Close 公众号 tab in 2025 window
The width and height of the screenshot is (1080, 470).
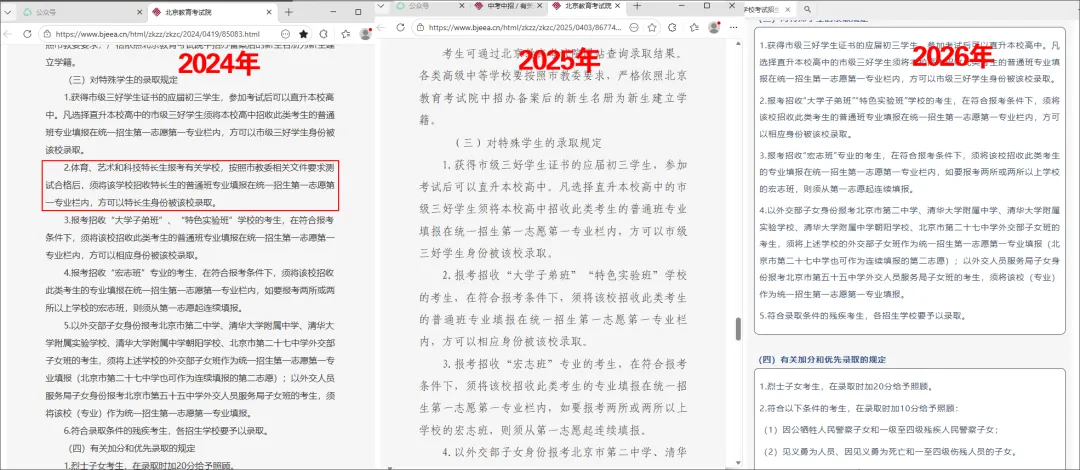(463, 6)
